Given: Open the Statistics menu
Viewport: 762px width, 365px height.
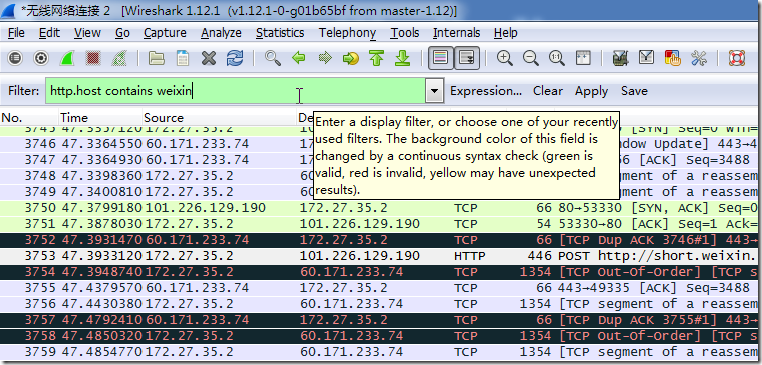Looking at the screenshot, I should pyautogui.click(x=280, y=33).
